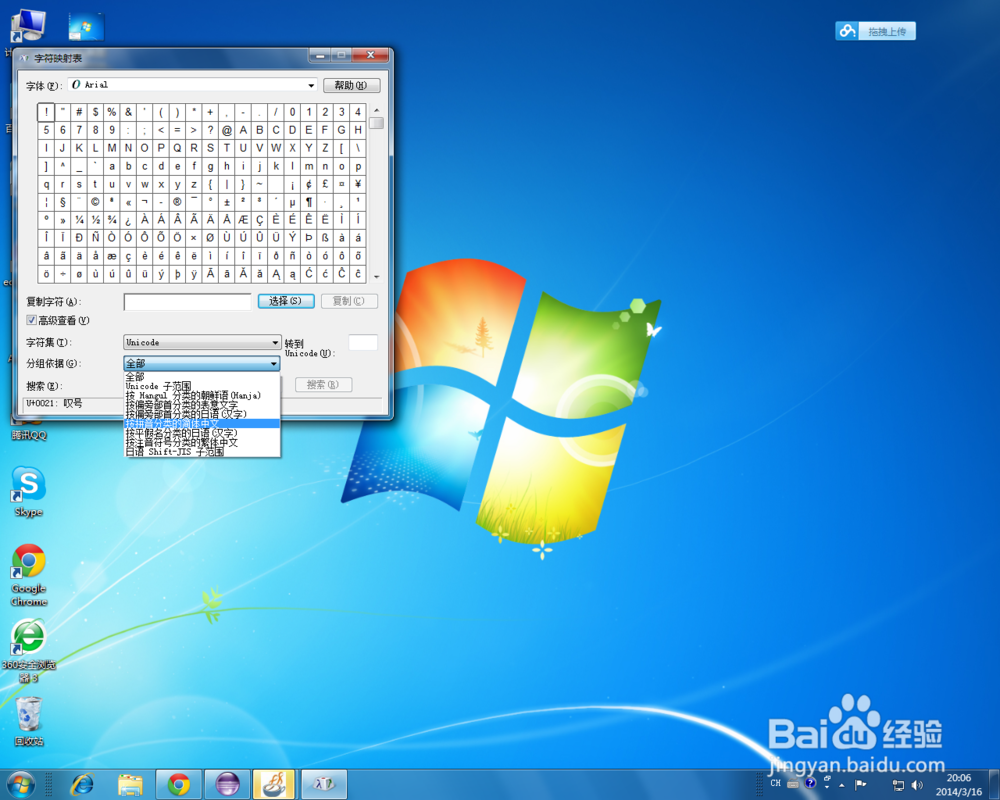The image size is (1000, 800).
Task: Open Windows Explorer from the taskbar
Action: pyautogui.click(x=131, y=784)
